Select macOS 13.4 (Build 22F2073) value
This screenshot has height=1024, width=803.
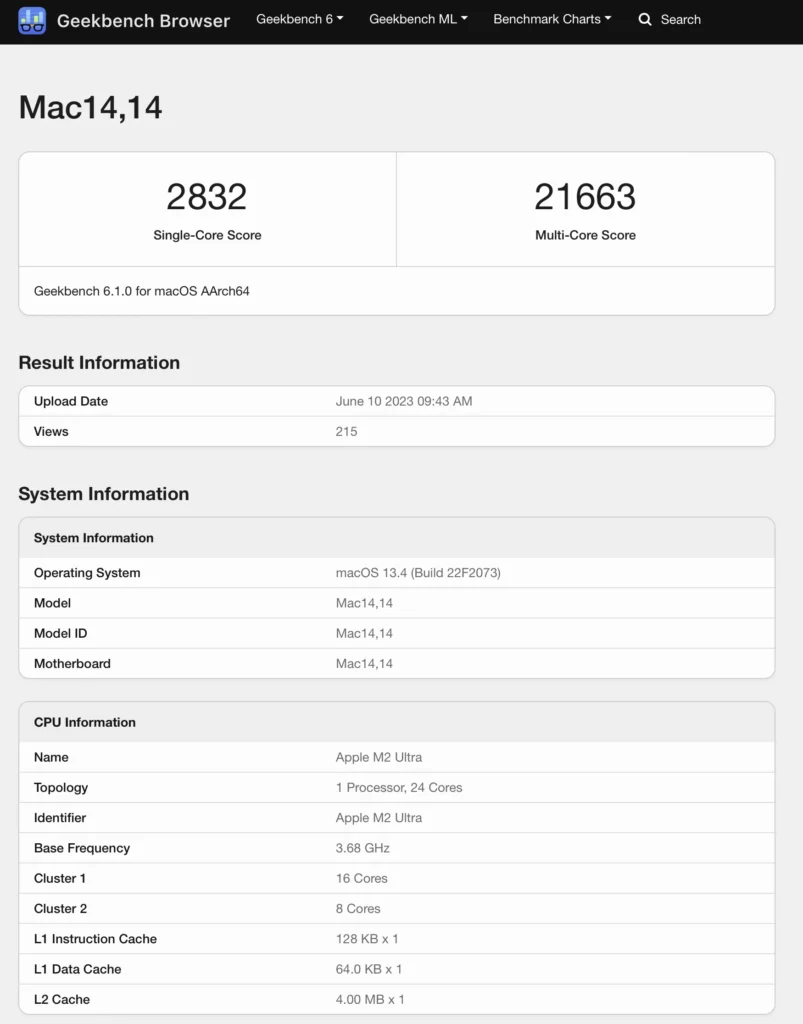click(x=418, y=573)
